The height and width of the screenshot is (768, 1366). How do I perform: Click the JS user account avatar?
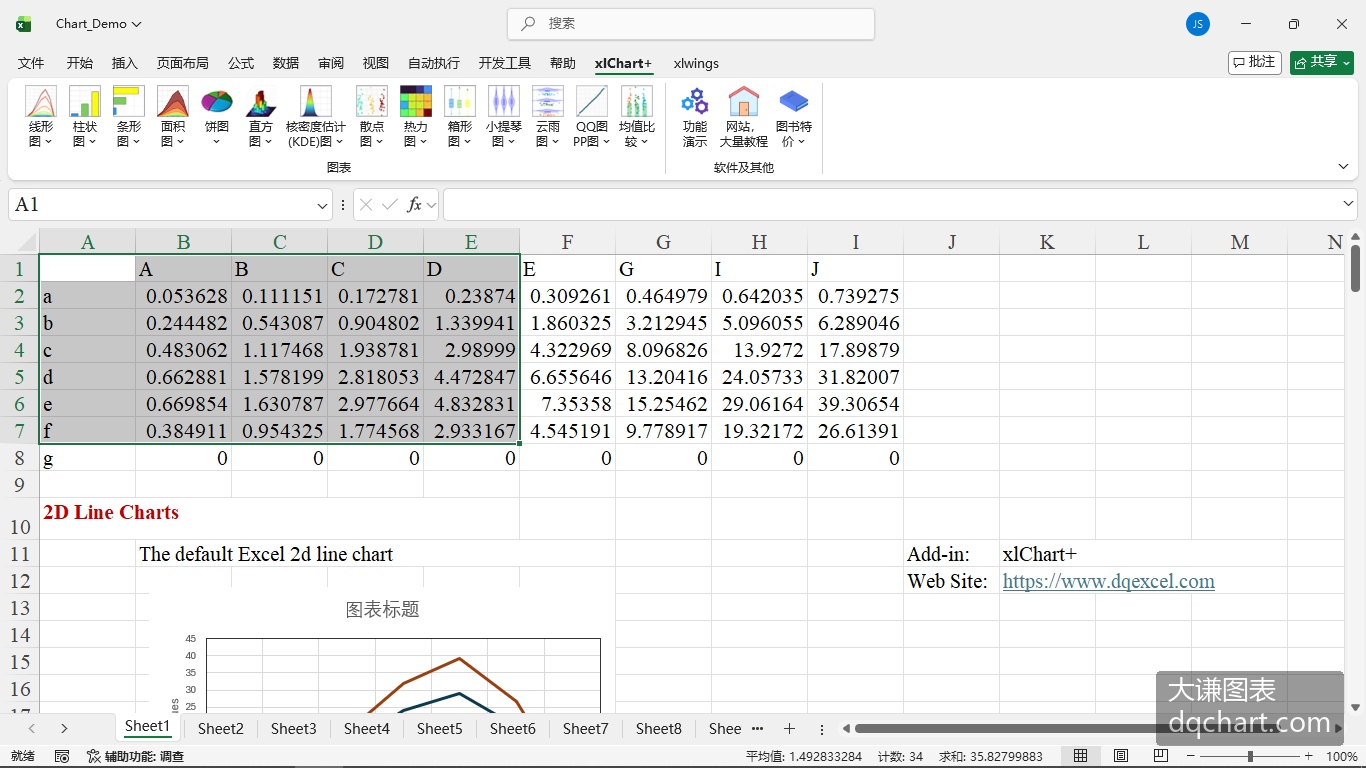click(1198, 24)
